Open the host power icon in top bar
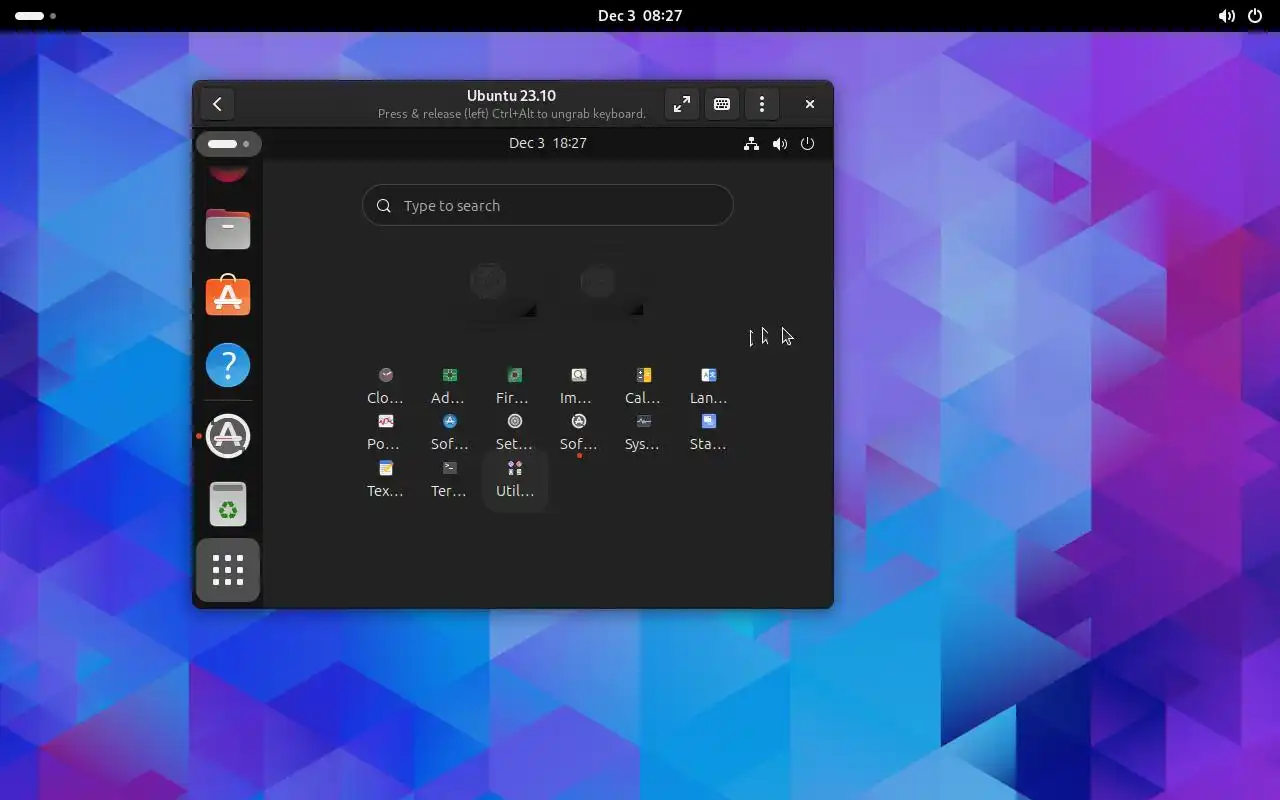1280x800 pixels. [x=1255, y=16]
